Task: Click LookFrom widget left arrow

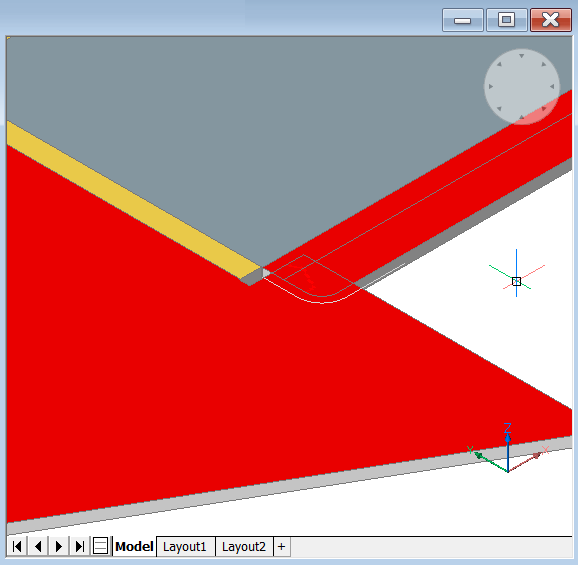Action: click(491, 87)
